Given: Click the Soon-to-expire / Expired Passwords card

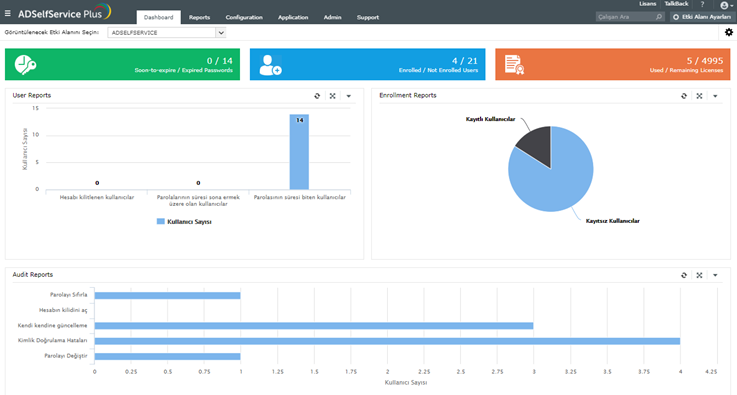Looking at the screenshot, I should [x=122, y=64].
